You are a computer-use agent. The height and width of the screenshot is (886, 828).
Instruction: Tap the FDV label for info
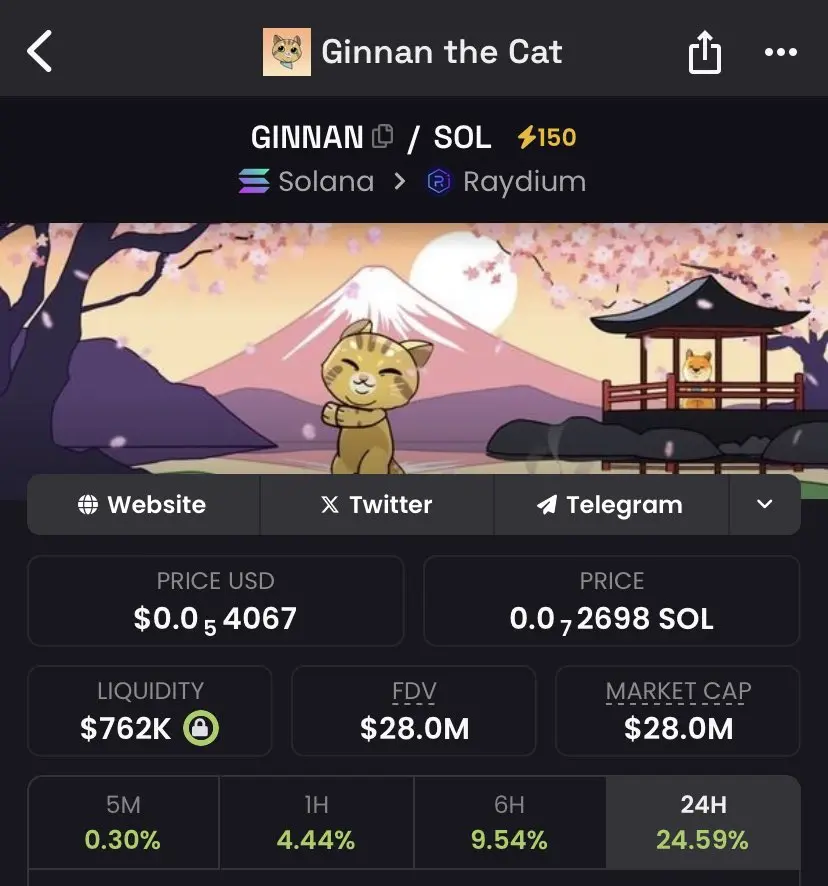[x=414, y=691]
